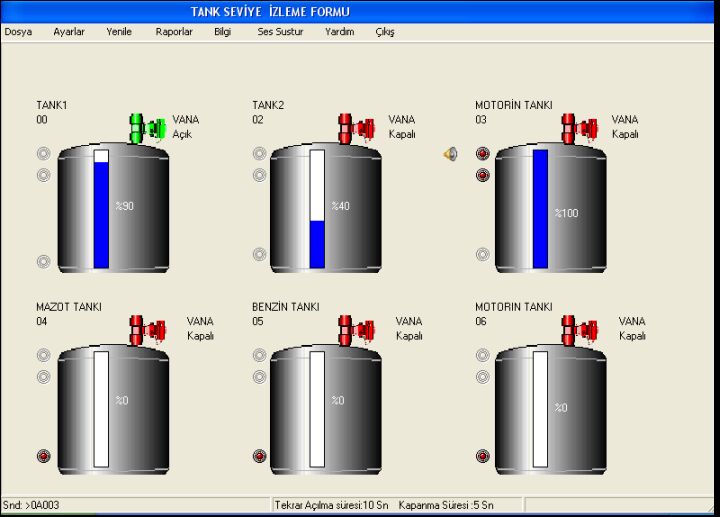Click the speaker alarm icon near MOTORİN TANKI
The height and width of the screenshot is (517, 720).
pos(451,154)
